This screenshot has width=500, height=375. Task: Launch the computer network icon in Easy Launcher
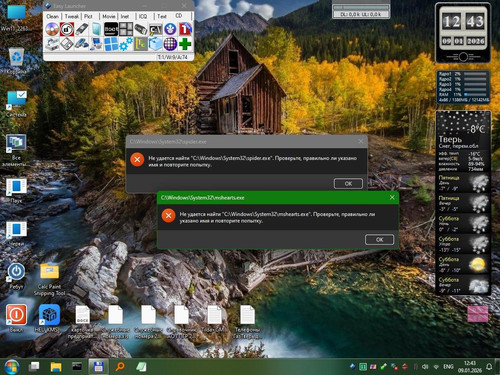point(96,44)
